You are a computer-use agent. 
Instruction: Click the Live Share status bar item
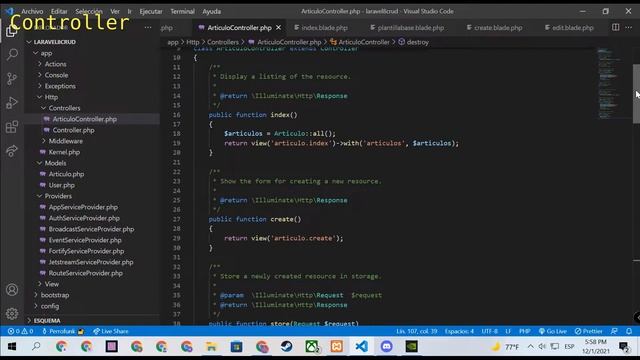click(111, 331)
